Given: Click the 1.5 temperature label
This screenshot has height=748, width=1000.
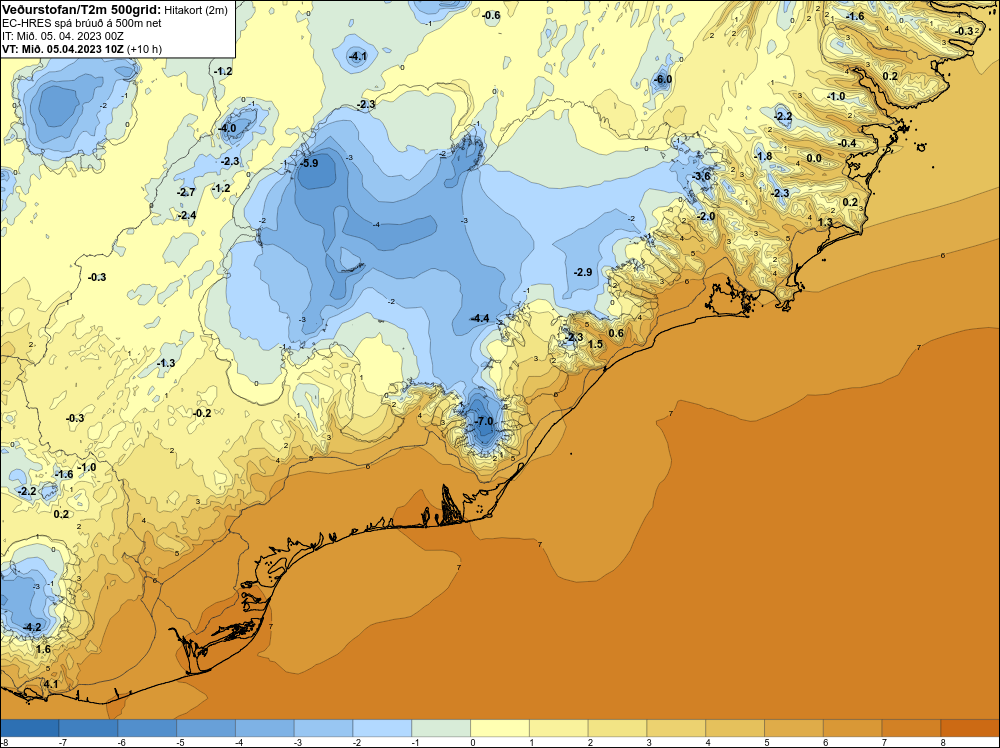Looking at the screenshot, I should tap(595, 344).
